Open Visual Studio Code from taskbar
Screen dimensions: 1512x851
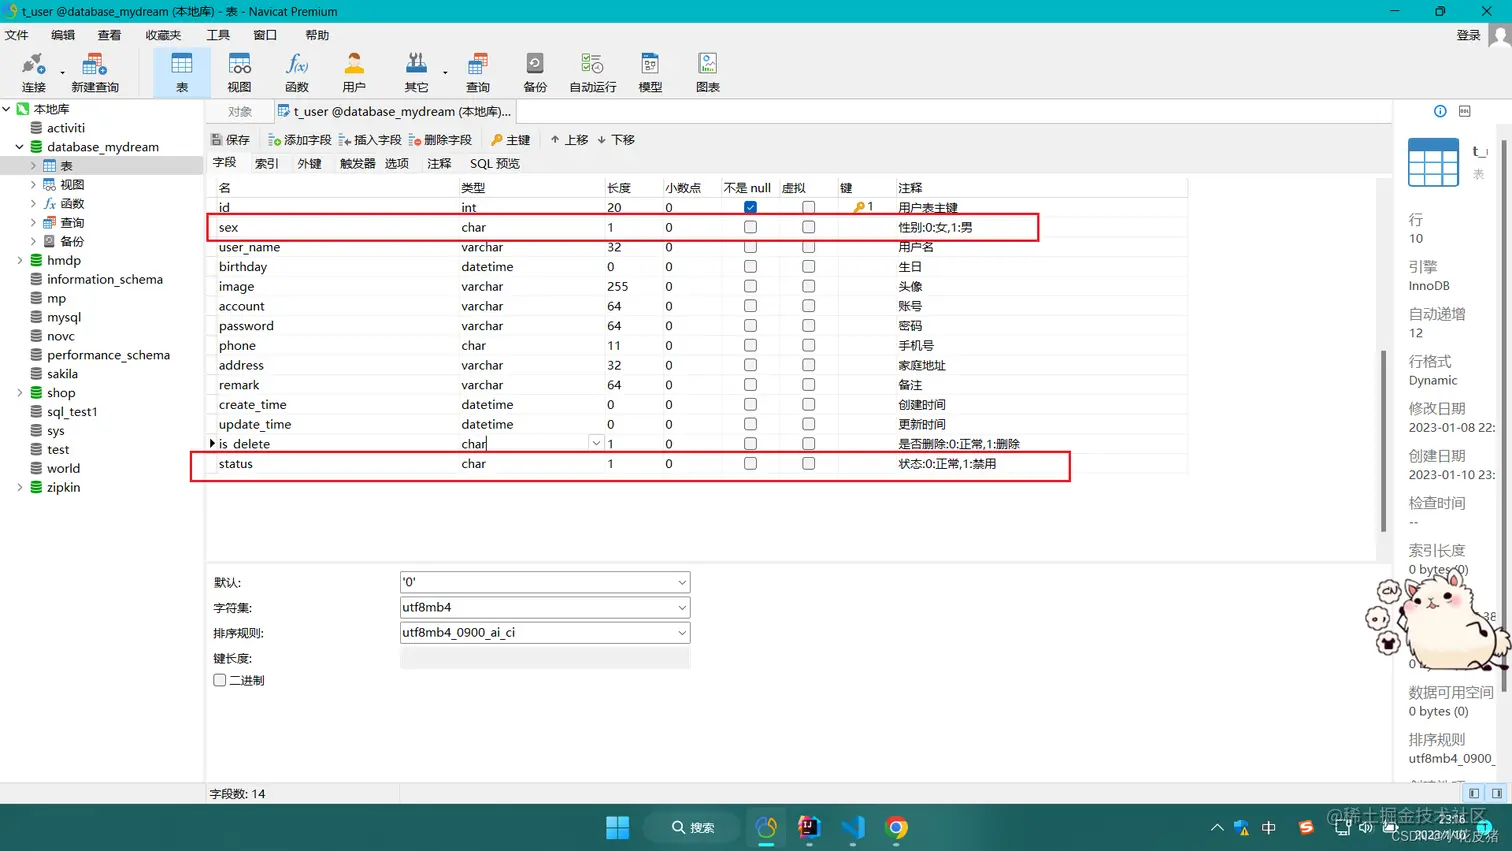click(853, 828)
